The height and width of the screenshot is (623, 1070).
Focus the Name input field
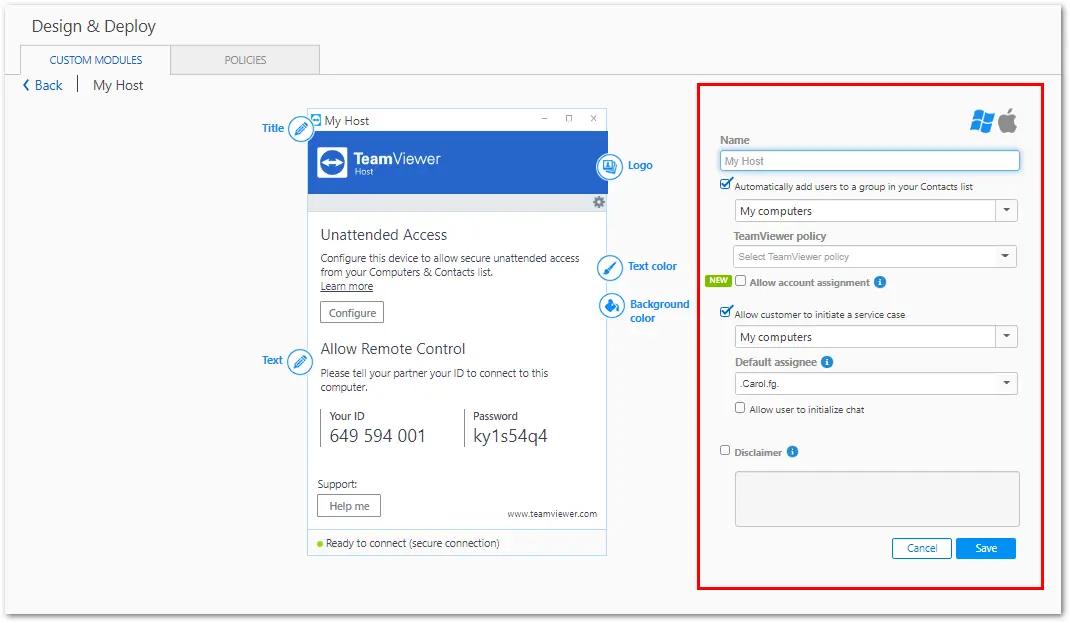tap(869, 161)
